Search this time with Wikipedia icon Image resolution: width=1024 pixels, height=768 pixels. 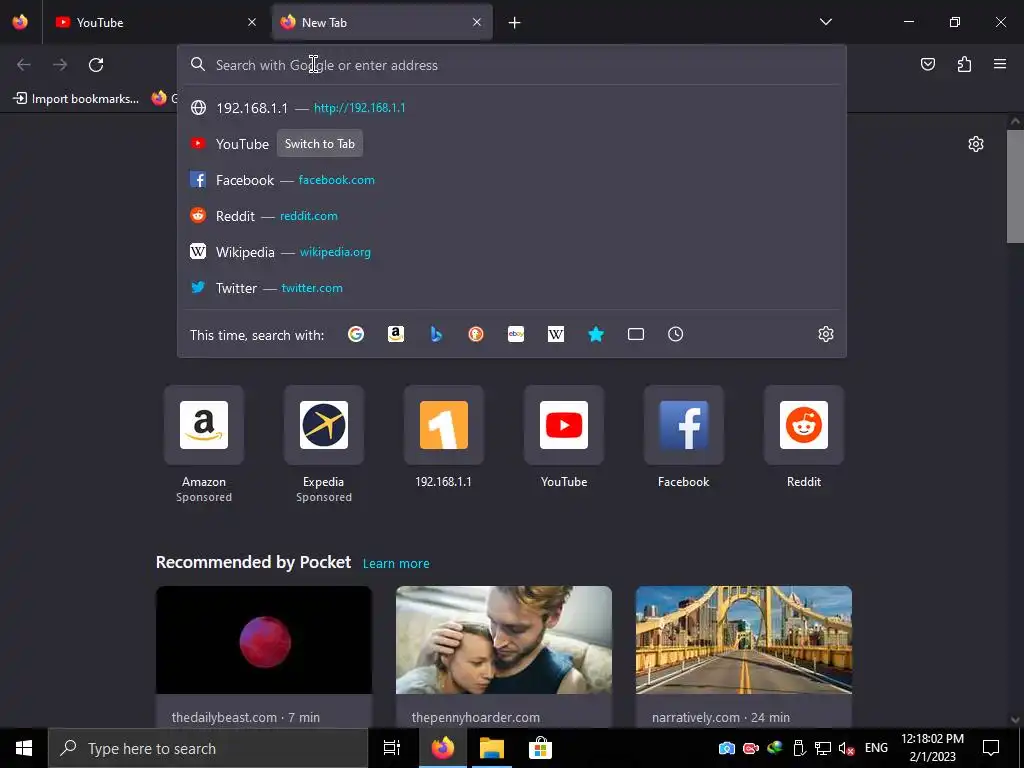pyautogui.click(x=556, y=334)
